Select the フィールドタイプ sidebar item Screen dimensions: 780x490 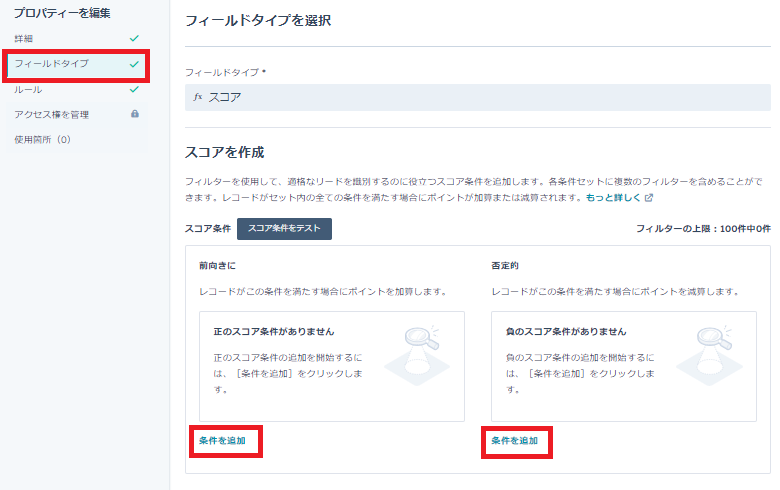pyautogui.click(x=52, y=64)
